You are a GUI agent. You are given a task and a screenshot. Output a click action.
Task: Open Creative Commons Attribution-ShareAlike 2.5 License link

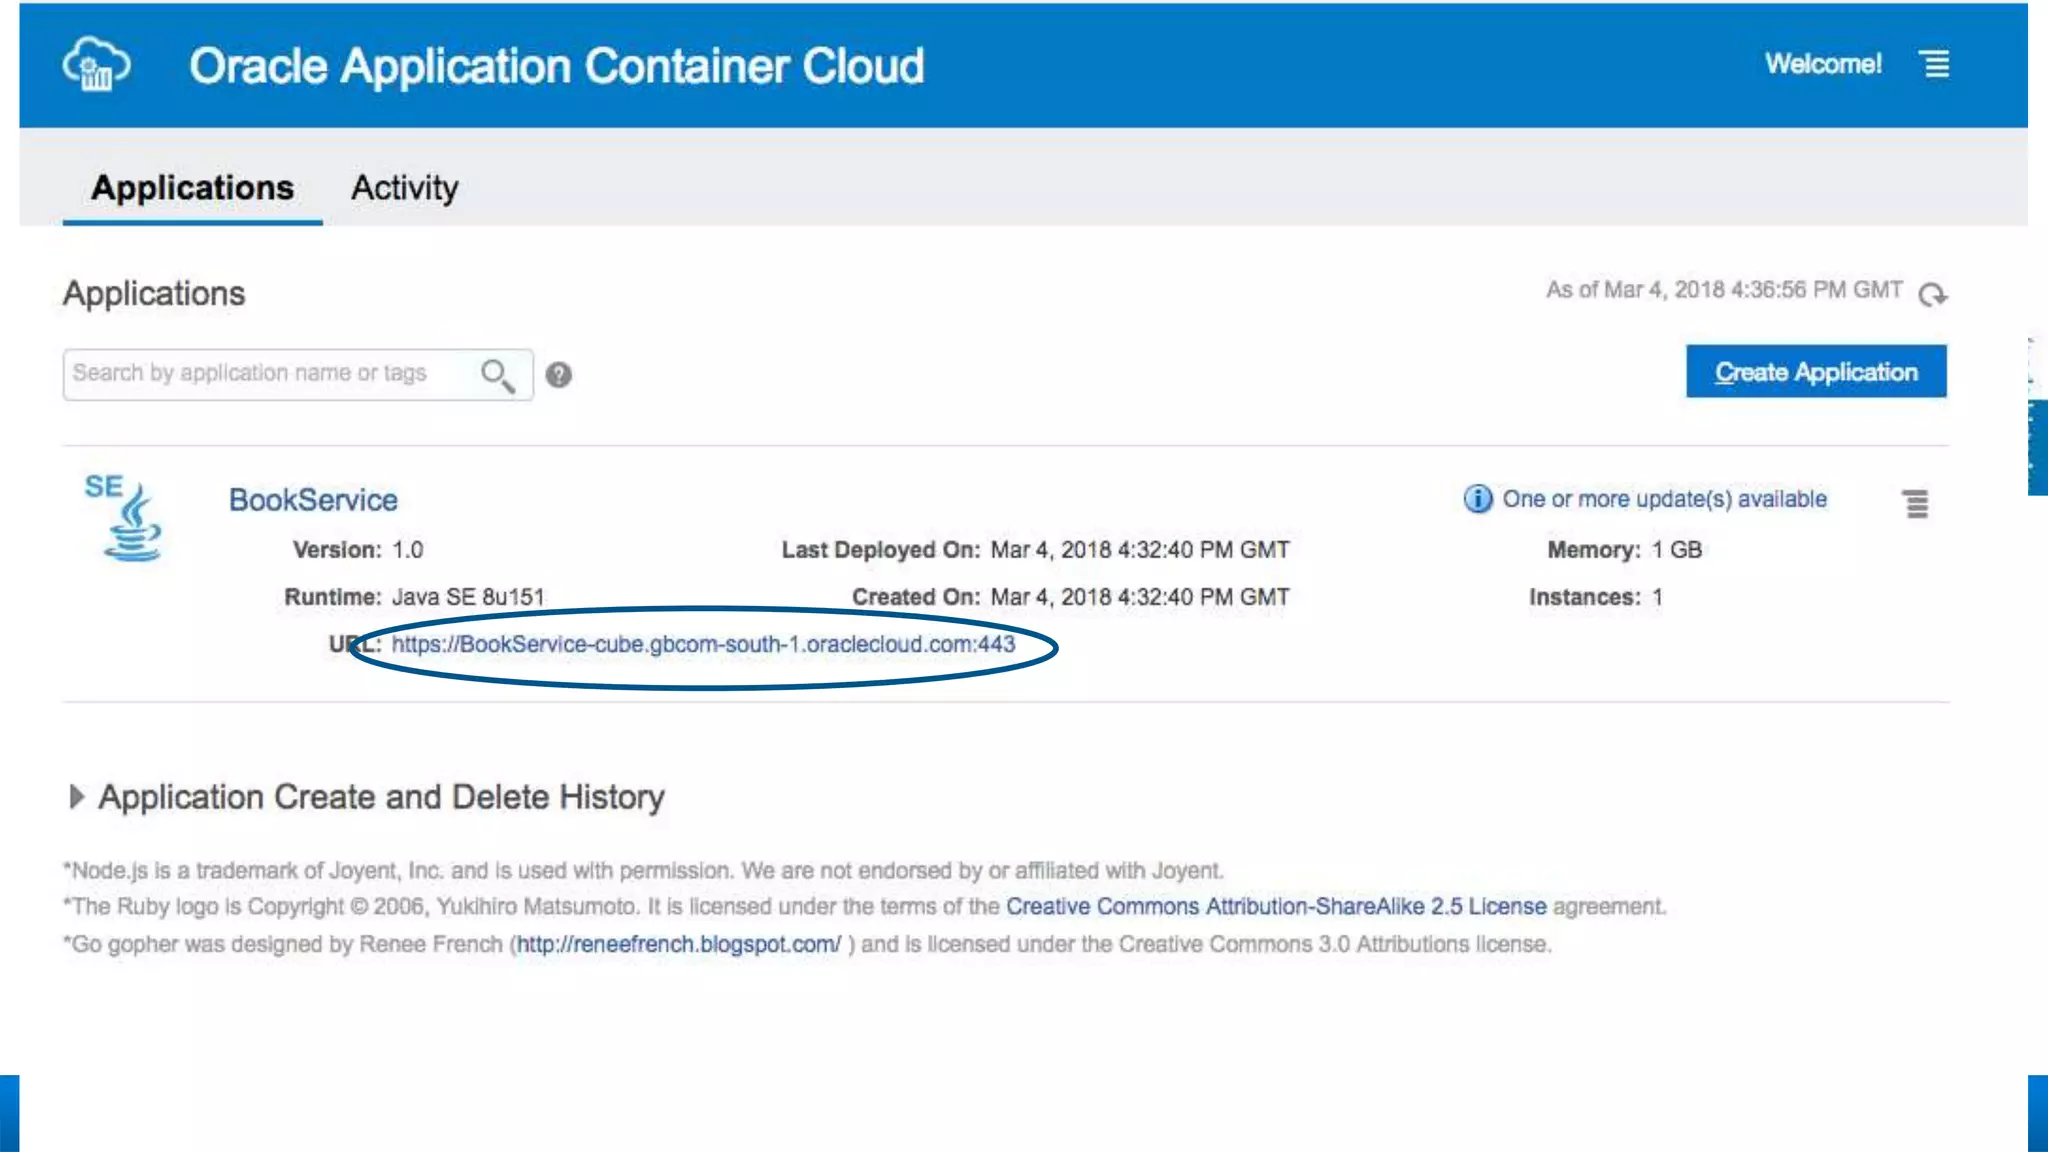[1275, 907]
